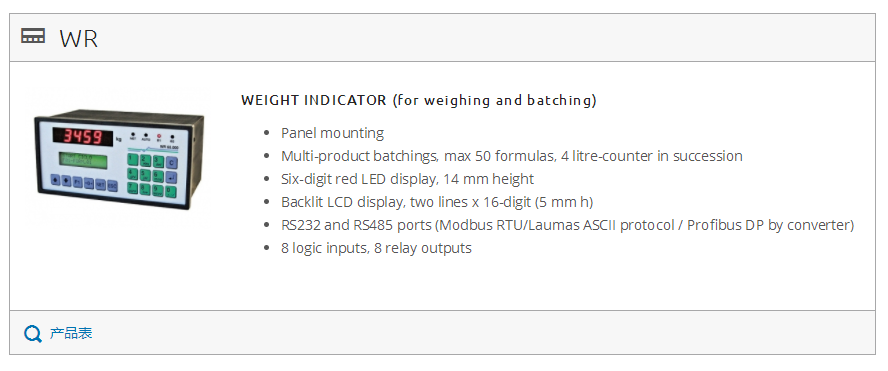Click the Panel mounting bullet item

(x=332, y=133)
